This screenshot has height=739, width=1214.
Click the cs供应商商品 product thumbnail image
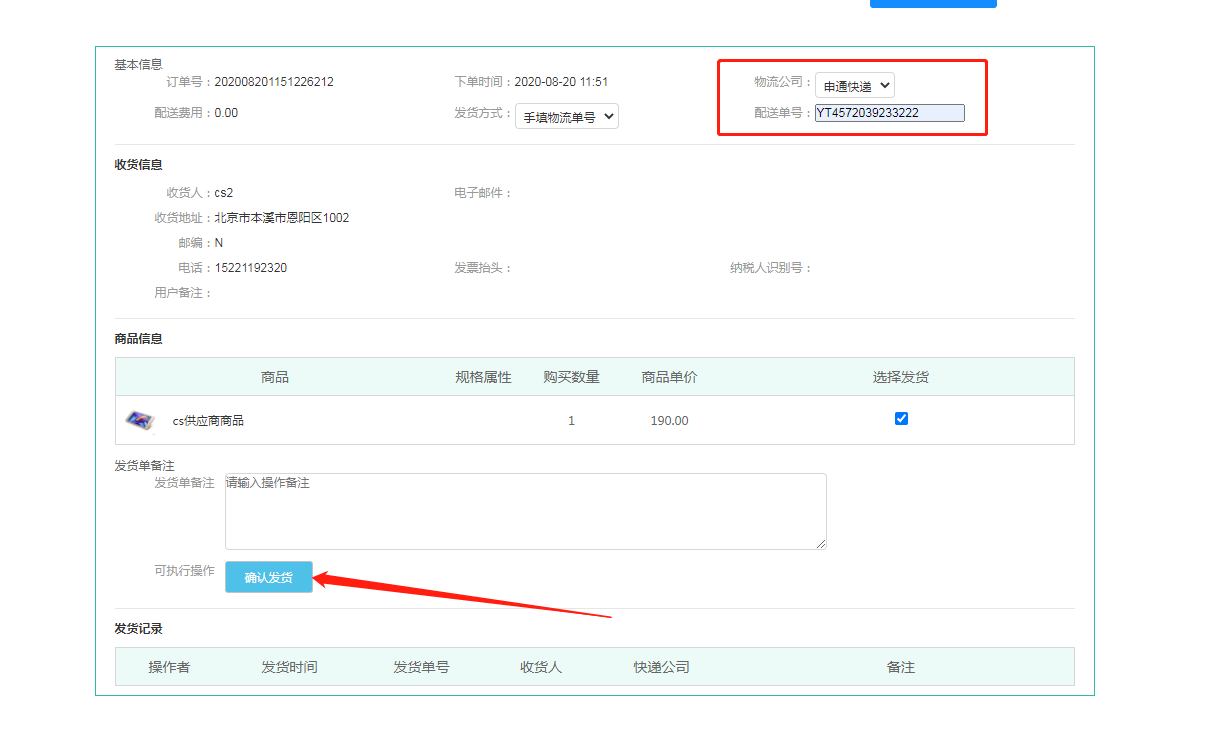tap(140, 421)
